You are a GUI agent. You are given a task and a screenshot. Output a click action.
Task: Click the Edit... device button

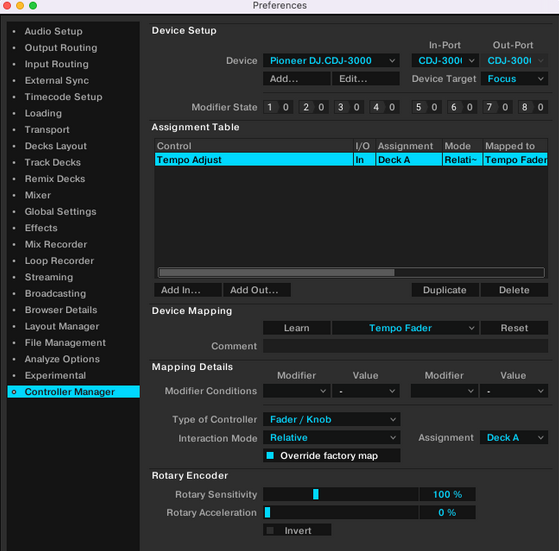[x=365, y=79]
